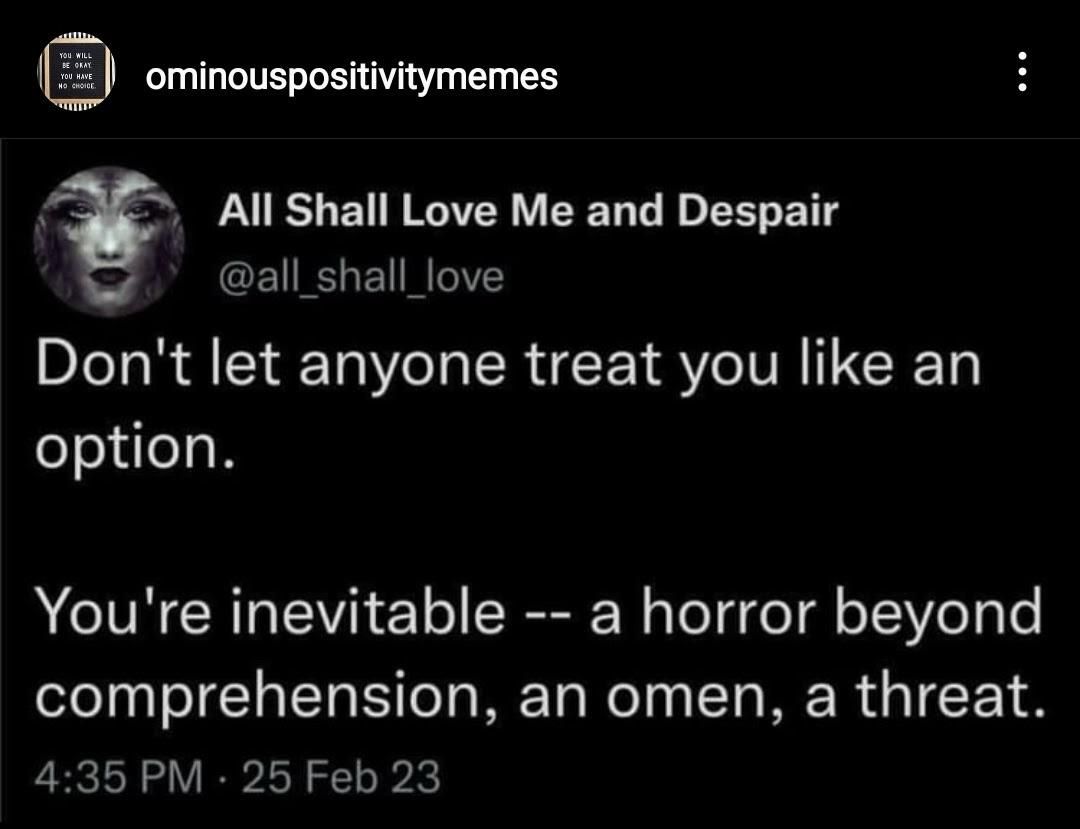Open the ominouspositivitymemes username link
Image resolution: width=1080 pixels, height=829 pixels.
point(352,76)
